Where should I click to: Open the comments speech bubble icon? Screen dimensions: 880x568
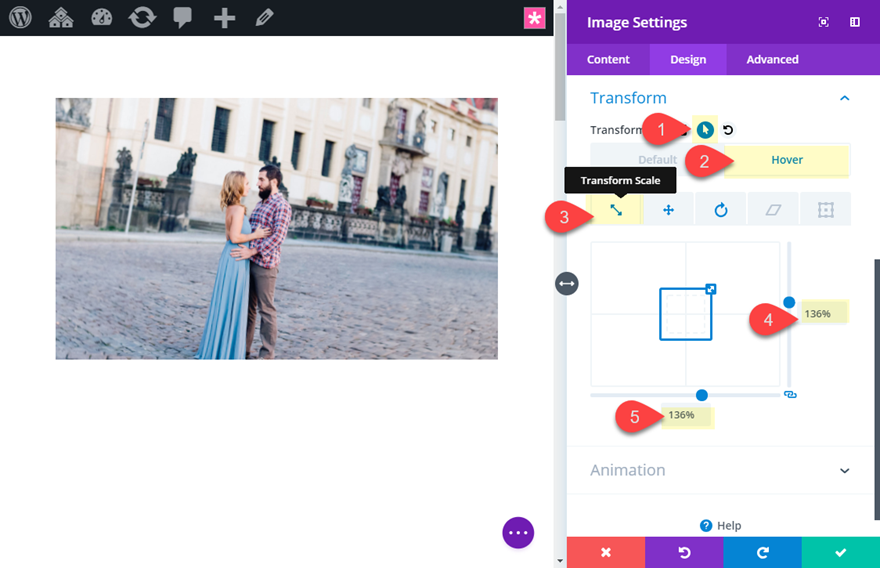point(182,18)
